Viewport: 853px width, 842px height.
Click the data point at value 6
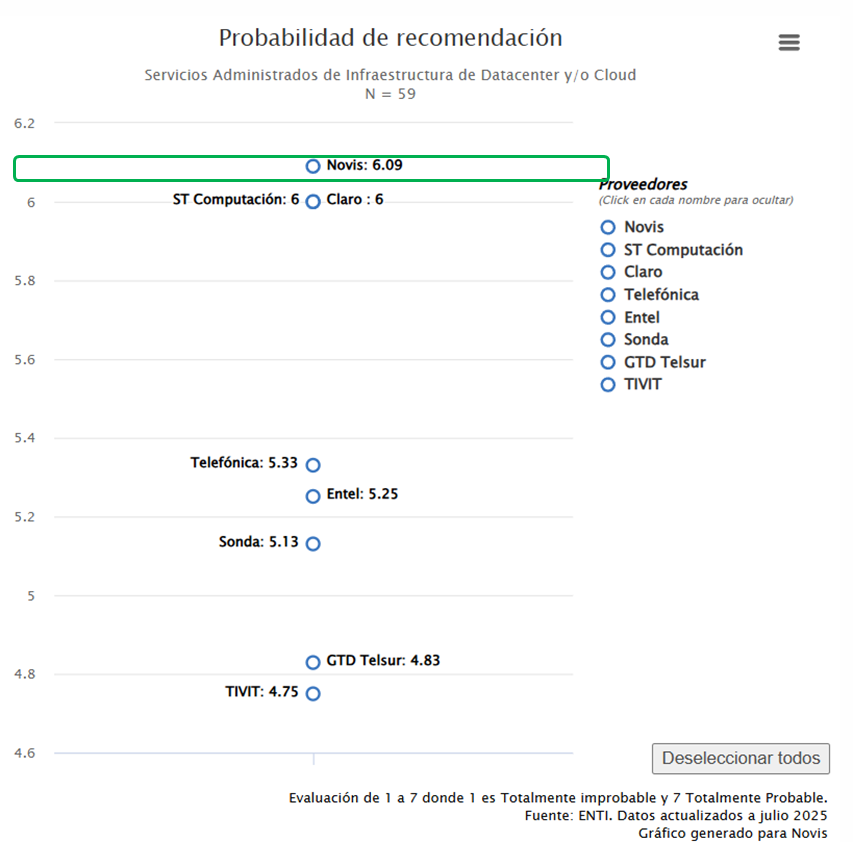click(313, 201)
